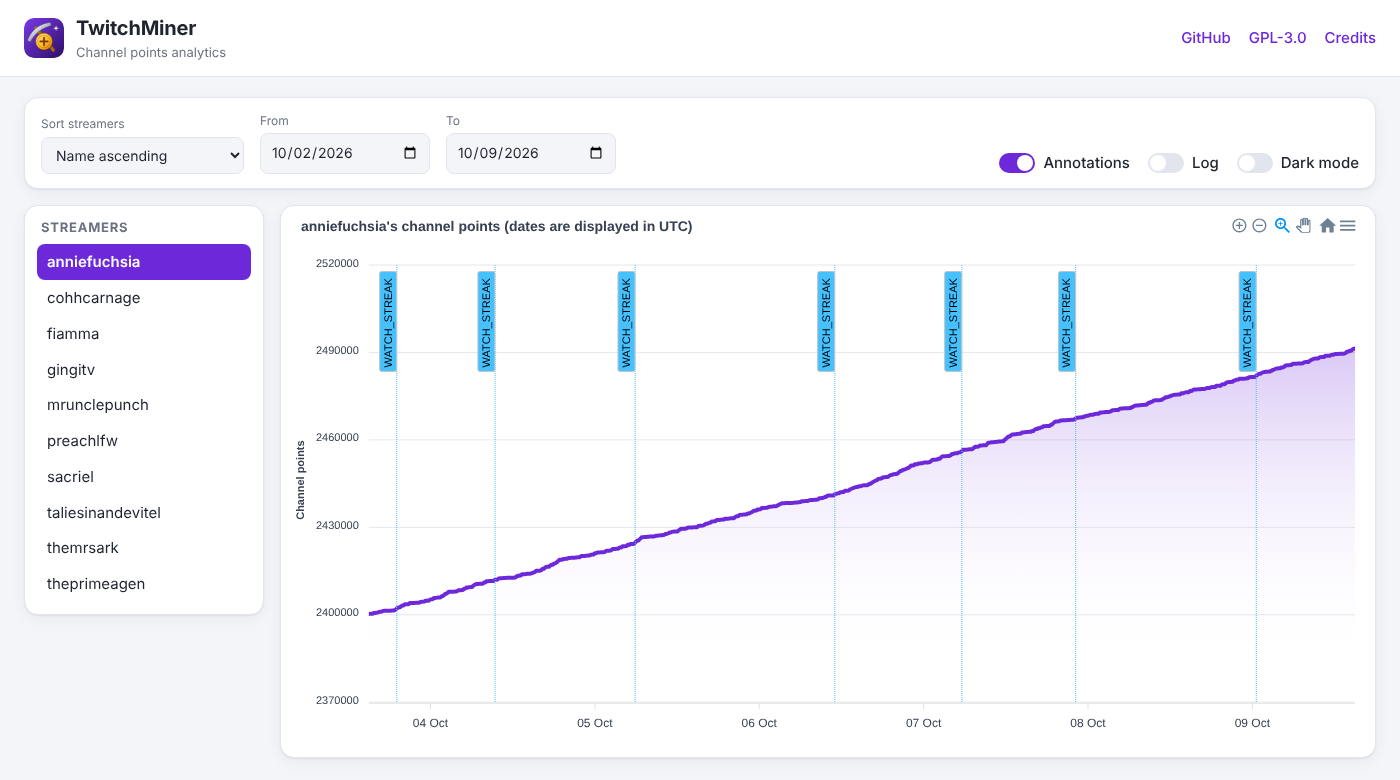1400x780 pixels.
Task: Click the "Channel points analytics" subtitle
Action: [x=151, y=53]
